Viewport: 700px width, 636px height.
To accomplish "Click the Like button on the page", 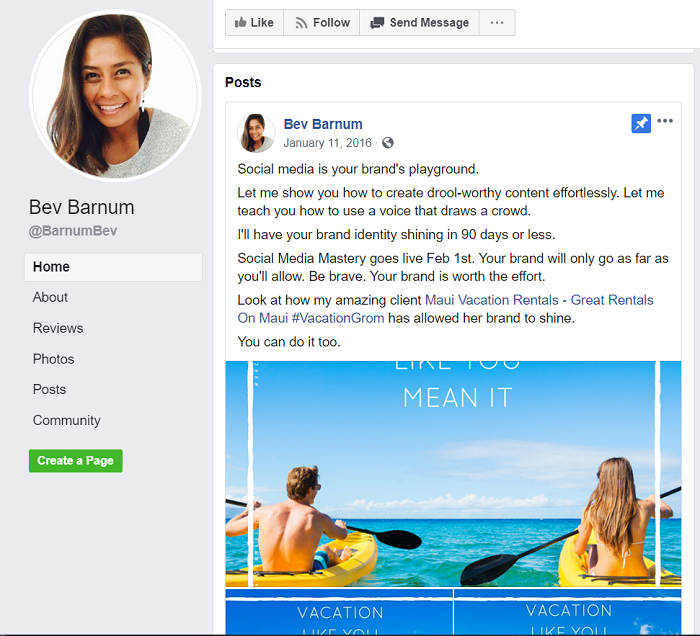I will pyautogui.click(x=254, y=22).
